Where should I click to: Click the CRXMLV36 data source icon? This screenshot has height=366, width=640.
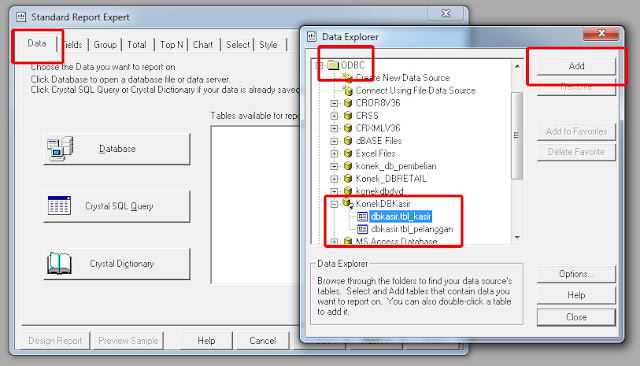point(348,128)
